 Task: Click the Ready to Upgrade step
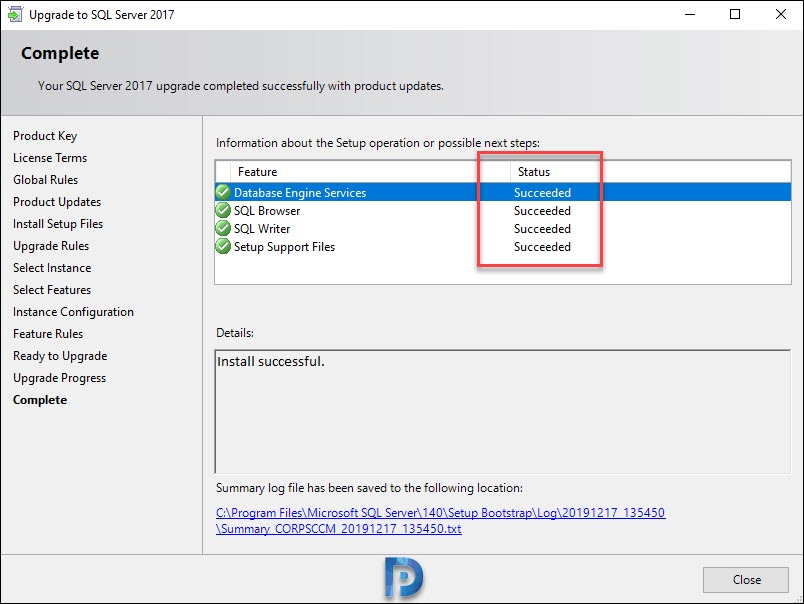coord(60,356)
